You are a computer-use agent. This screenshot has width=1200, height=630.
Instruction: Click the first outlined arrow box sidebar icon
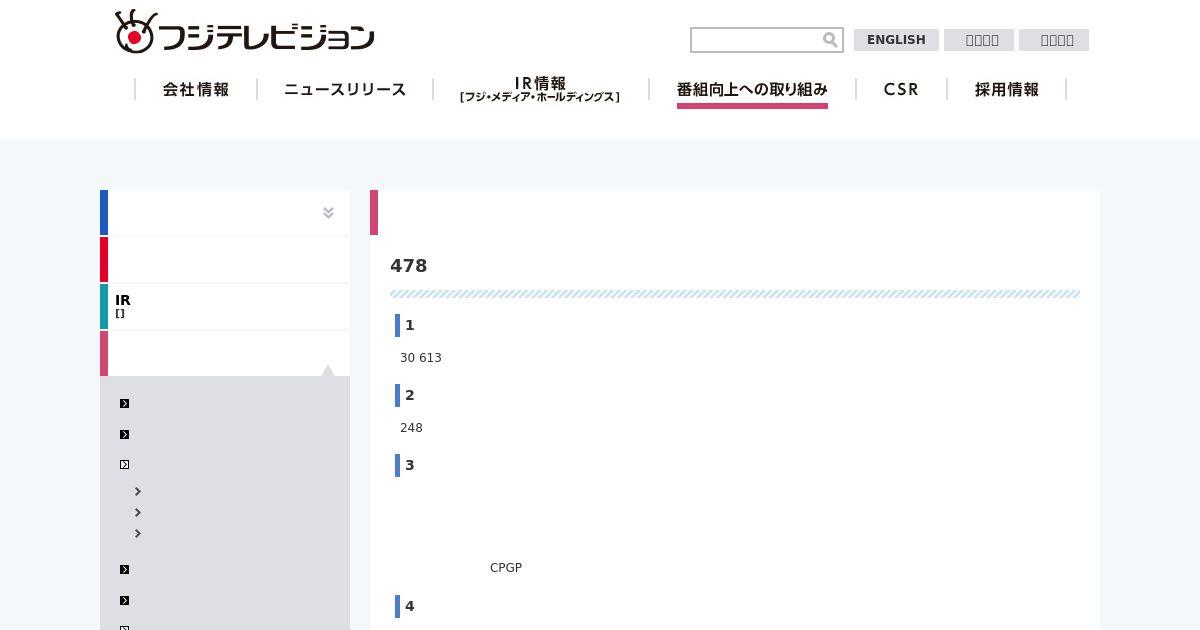coord(125,465)
